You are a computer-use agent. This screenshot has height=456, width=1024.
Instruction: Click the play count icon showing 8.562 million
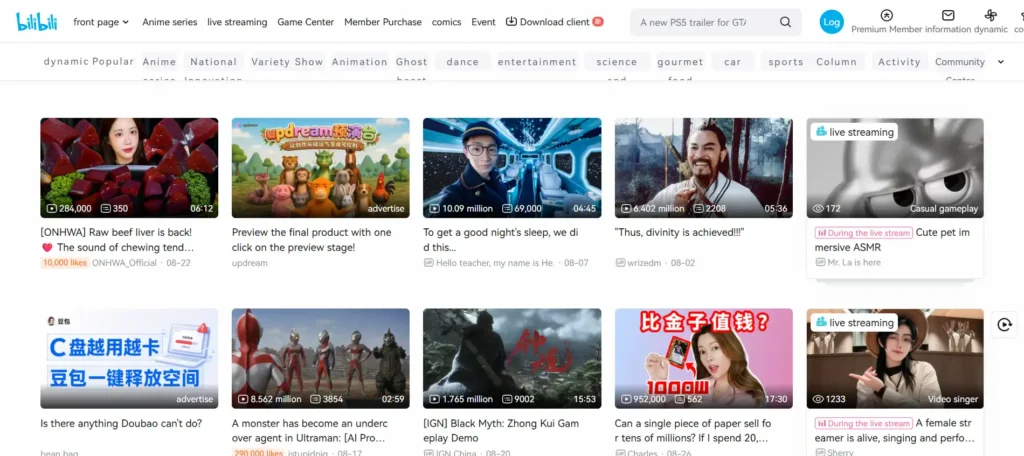point(243,399)
